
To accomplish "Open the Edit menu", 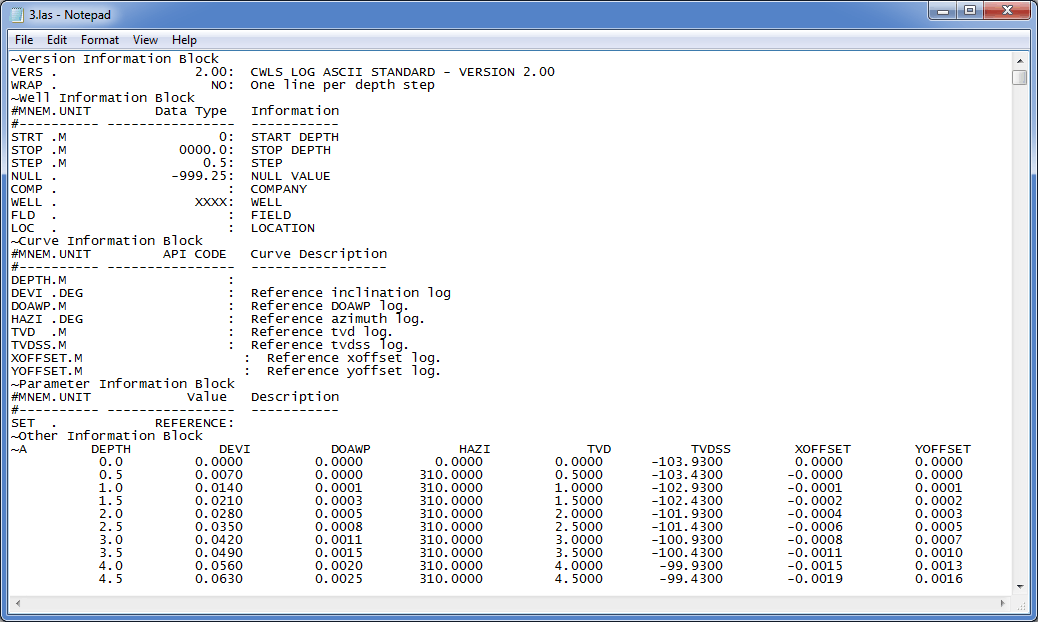I will [57, 40].
